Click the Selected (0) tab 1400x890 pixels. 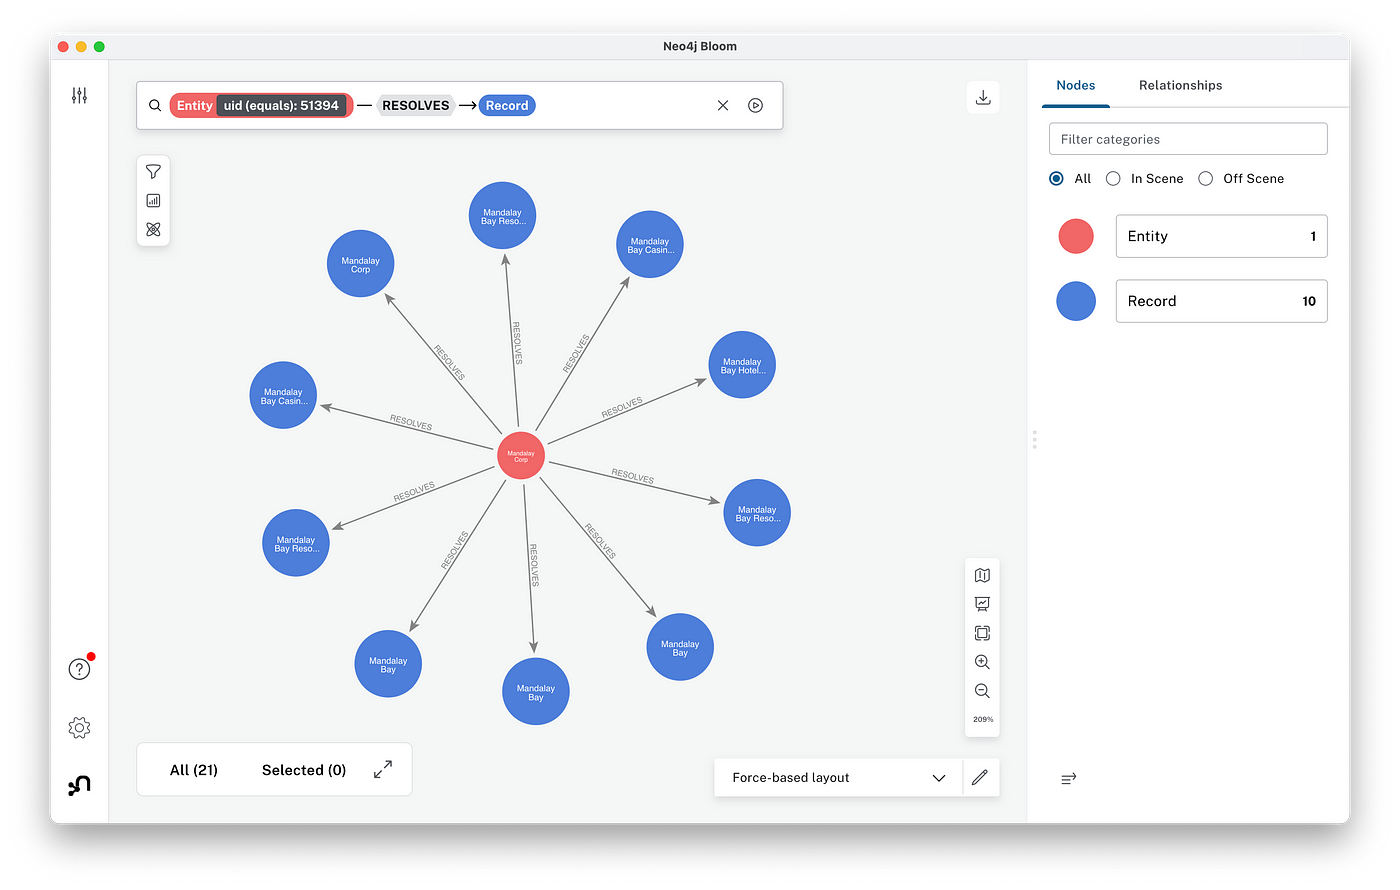(304, 770)
